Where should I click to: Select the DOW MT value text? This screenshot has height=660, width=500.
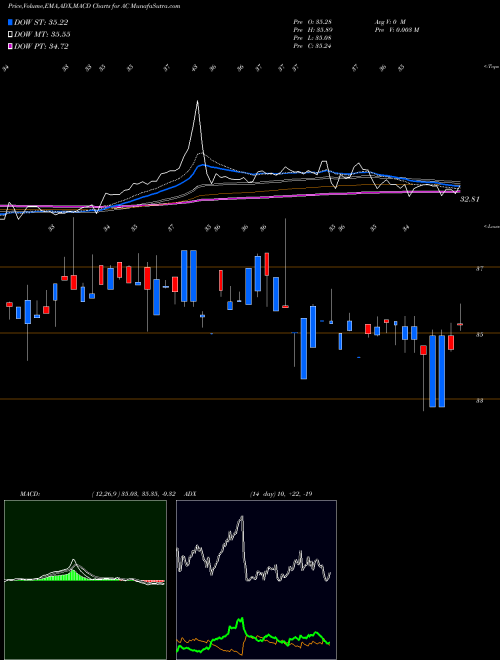(x=60, y=35)
